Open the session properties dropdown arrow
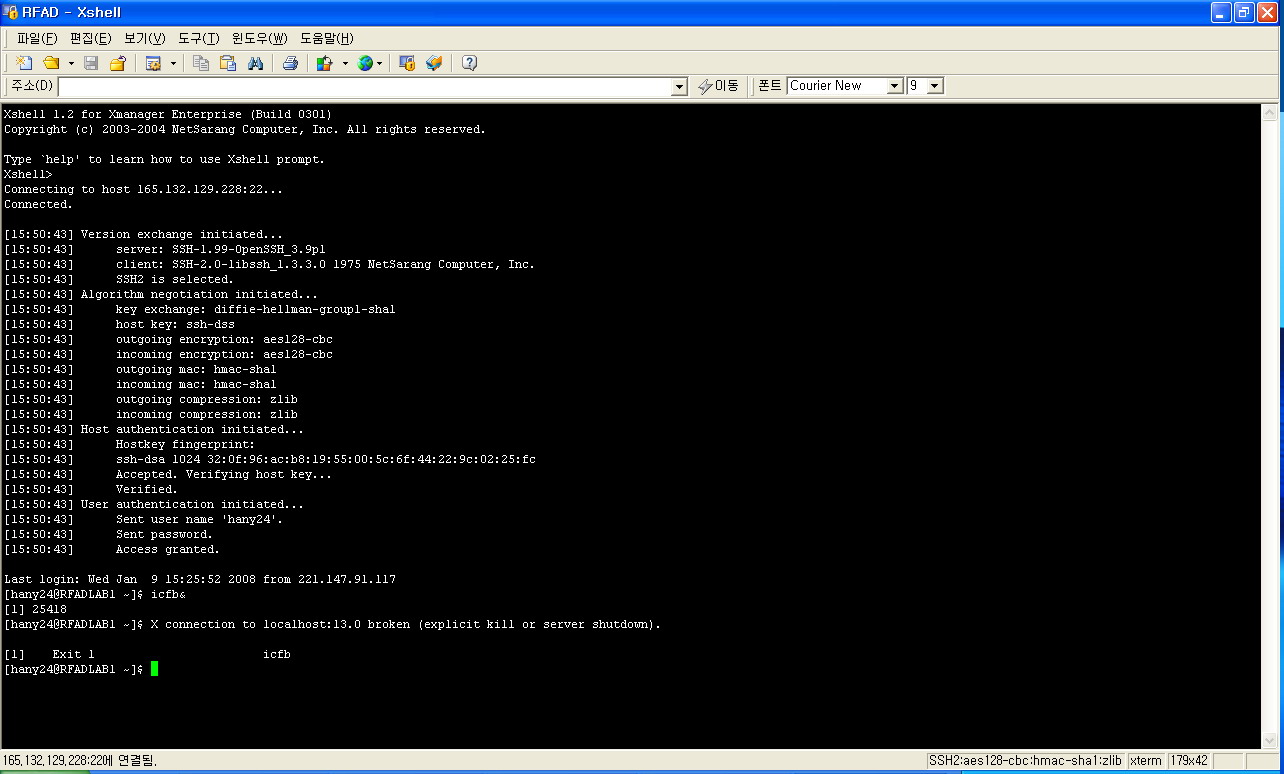 172,62
